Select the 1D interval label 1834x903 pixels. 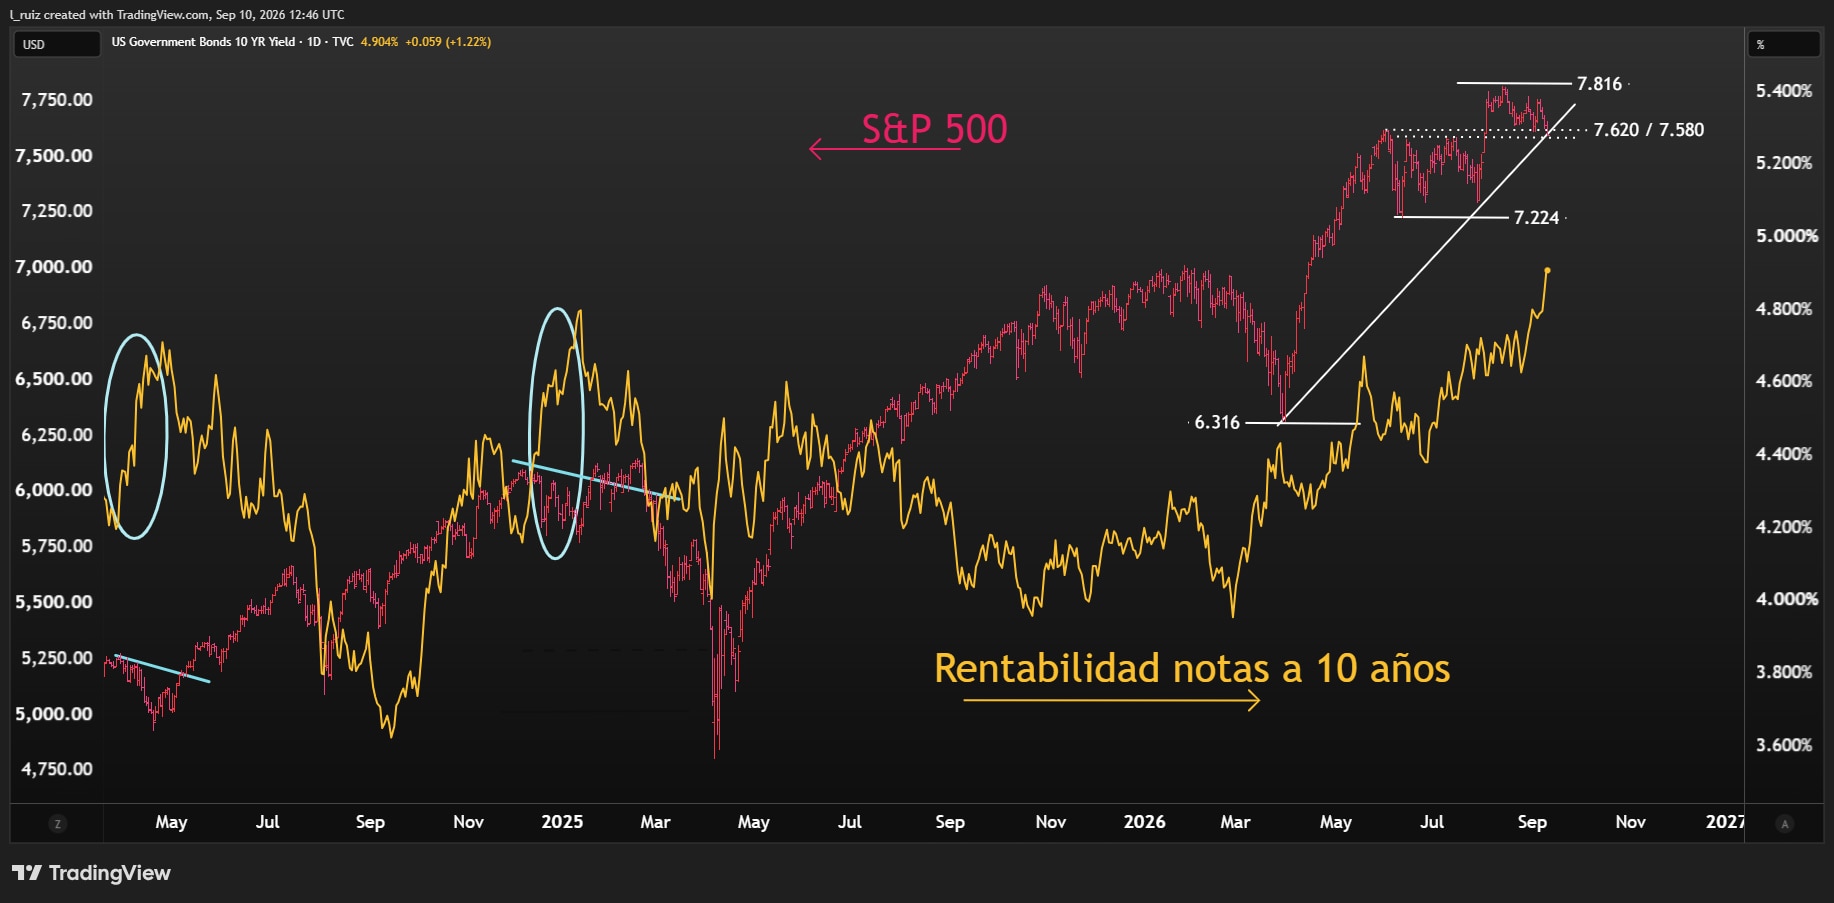314,42
